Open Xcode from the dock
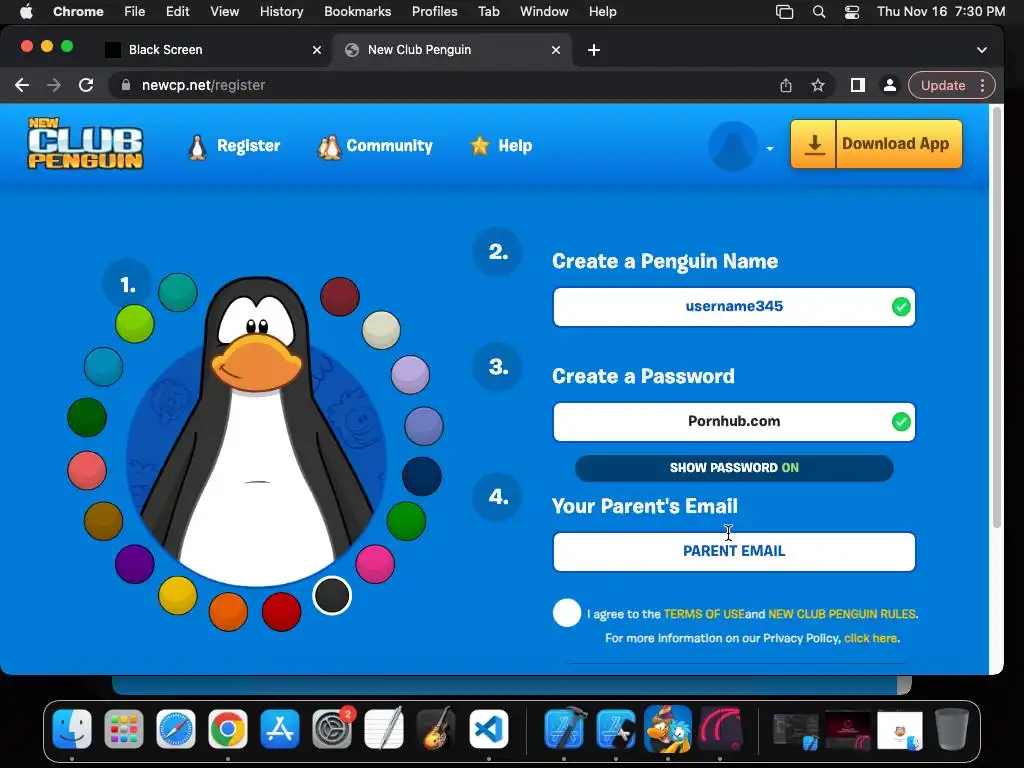The image size is (1024, 768). (564, 729)
